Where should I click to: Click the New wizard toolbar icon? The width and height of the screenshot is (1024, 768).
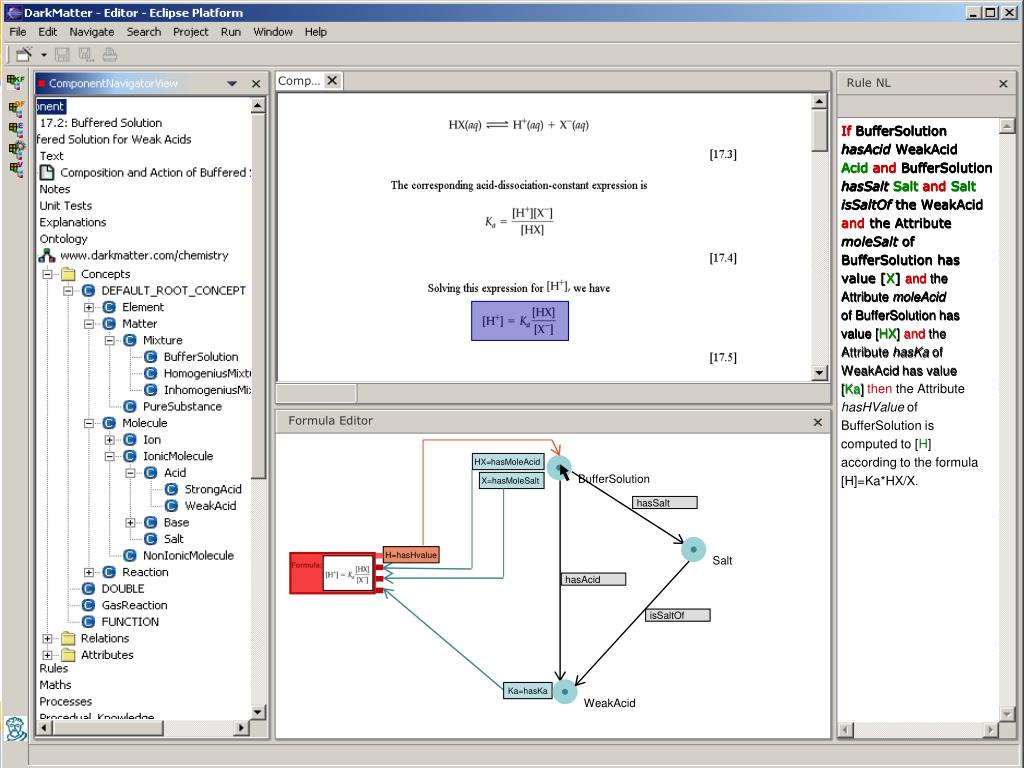coord(24,55)
